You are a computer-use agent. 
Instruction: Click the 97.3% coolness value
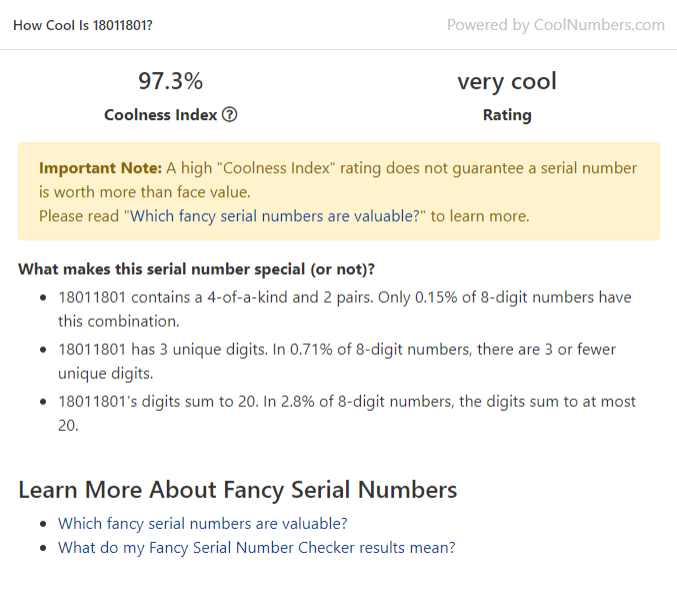coord(171,81)
